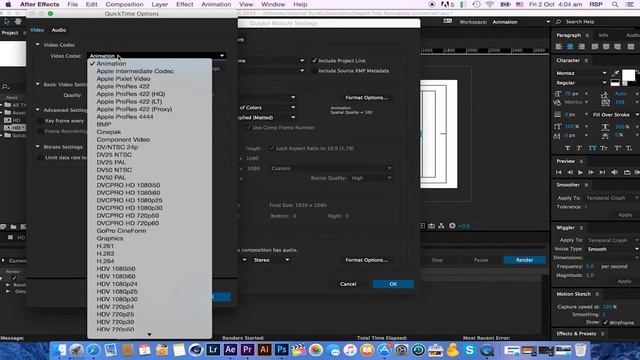
Task: Click the eyedropper icon in Character panel
Action: click(x=616, y=73)
